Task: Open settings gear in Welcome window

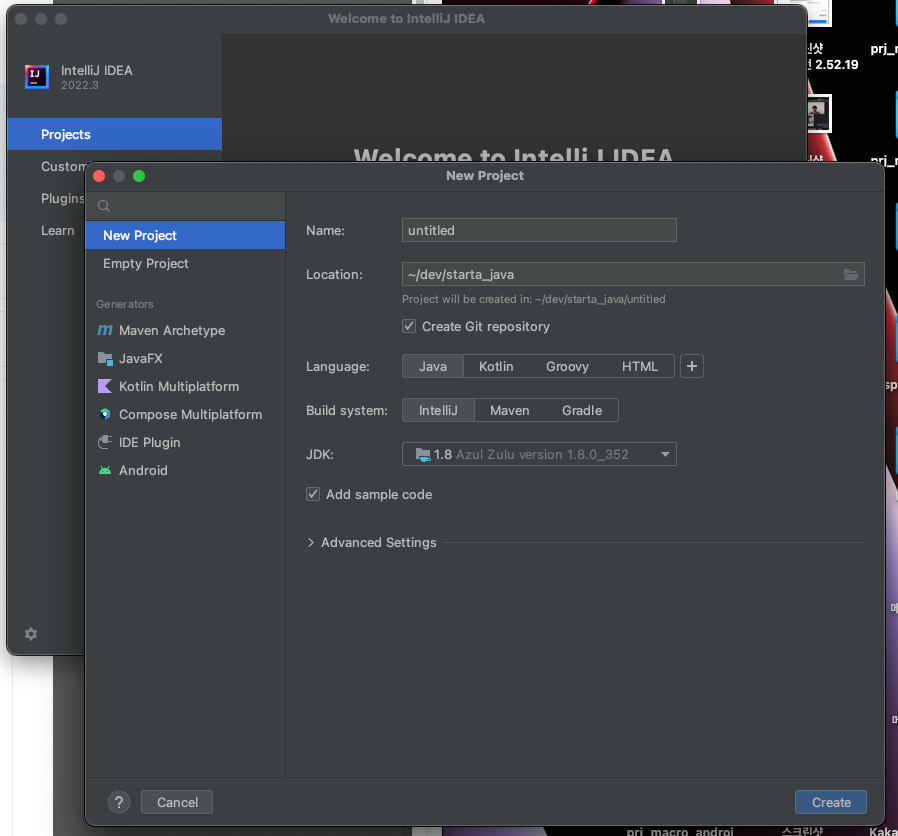Action: [31, 634]
